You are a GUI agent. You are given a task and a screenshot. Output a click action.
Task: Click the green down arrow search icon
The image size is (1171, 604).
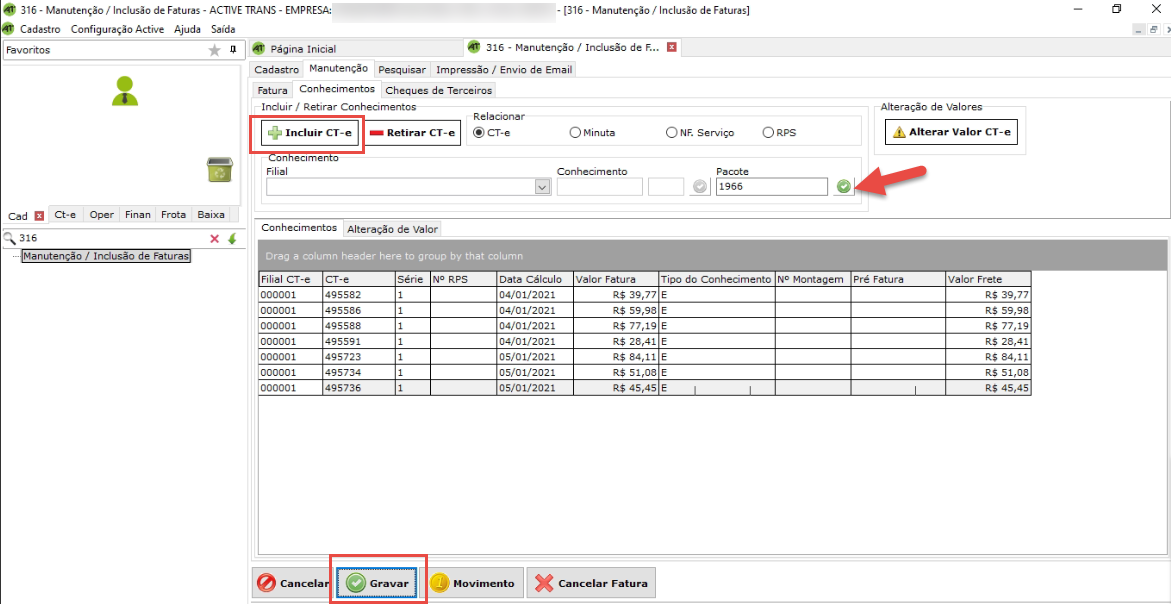pyautogui.click(x=232, y=239)
